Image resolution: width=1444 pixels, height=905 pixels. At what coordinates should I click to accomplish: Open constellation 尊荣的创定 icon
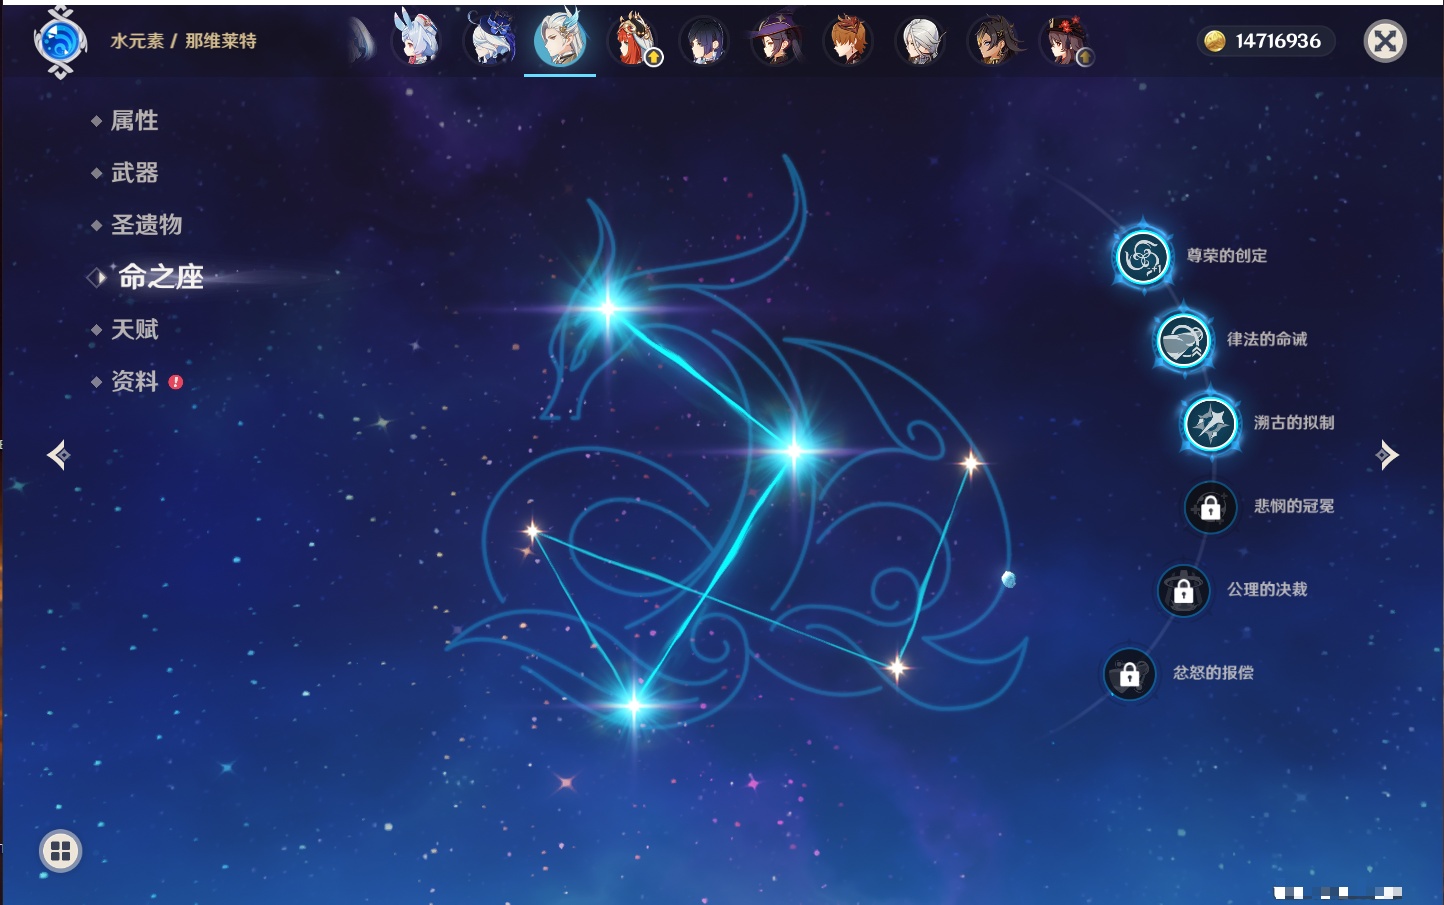[1142, 257]
